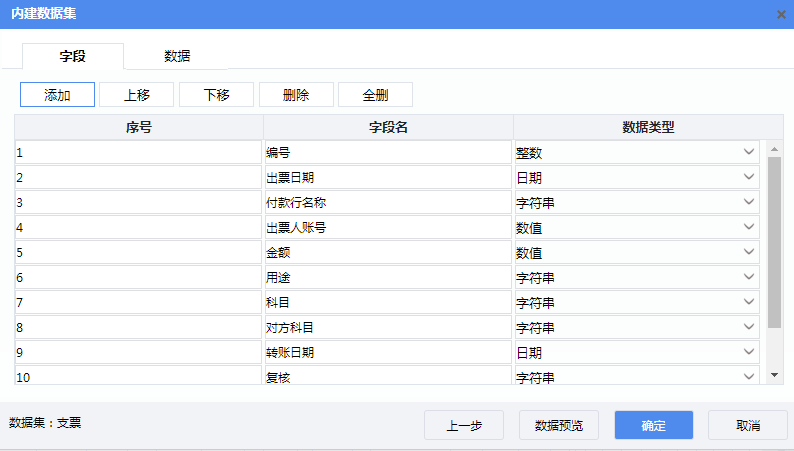Switch to the 数据 tab

178,56
